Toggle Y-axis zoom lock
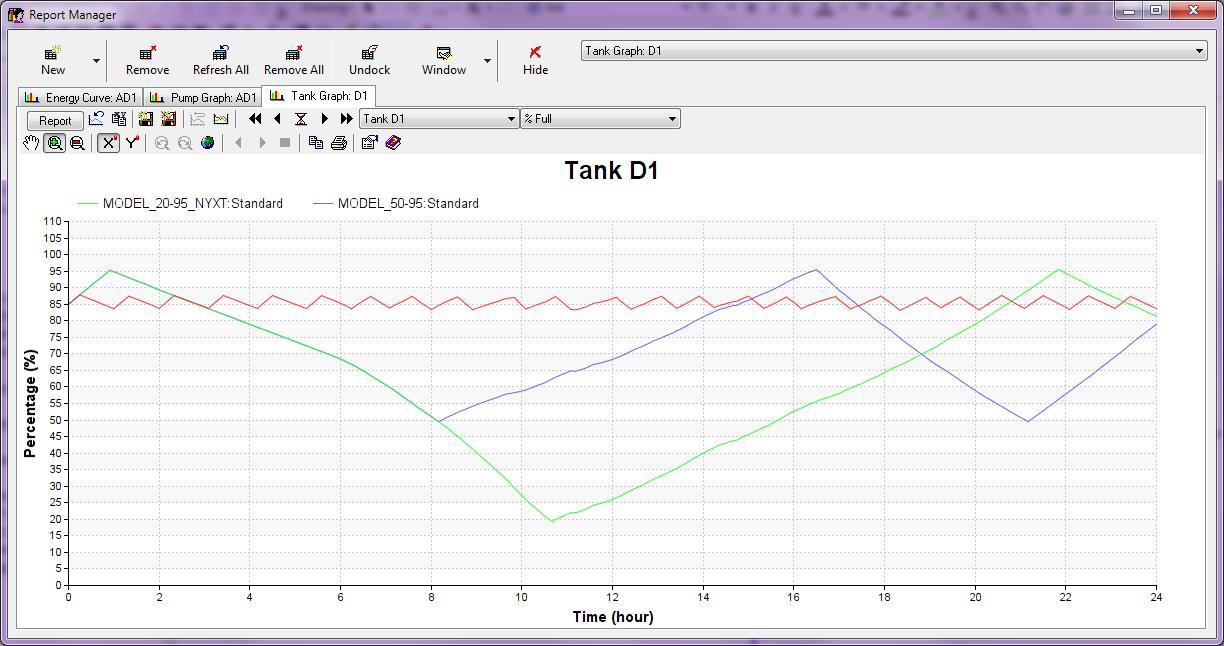 pyautogui.click(x=132, y=143)
